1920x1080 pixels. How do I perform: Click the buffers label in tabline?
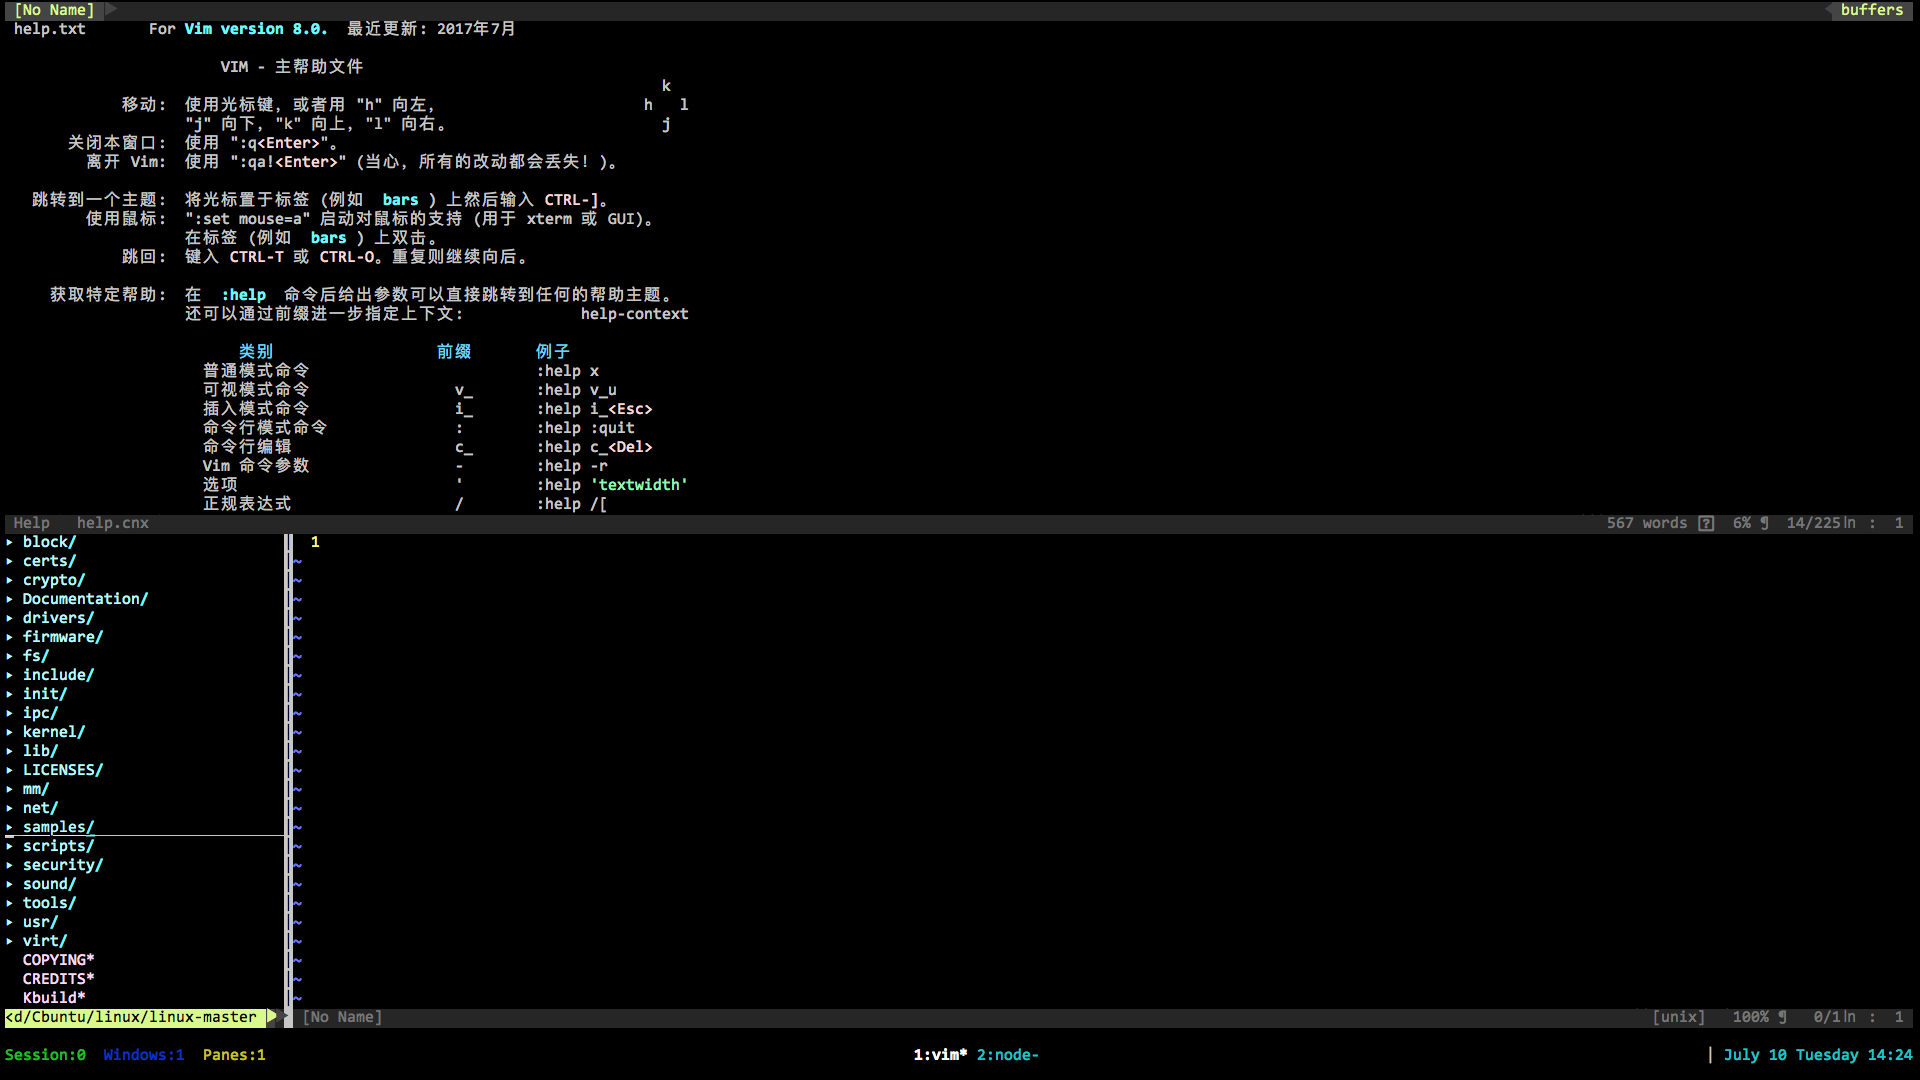pos(1871,10)
